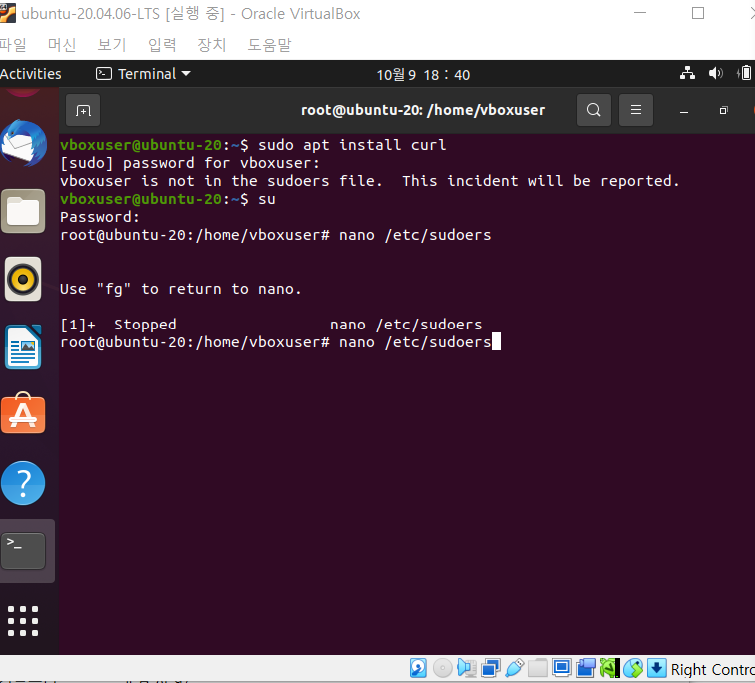Viewport: 755px width, 683px height.
Task: Open terminal hamburger menu
Action: (636, 110)
